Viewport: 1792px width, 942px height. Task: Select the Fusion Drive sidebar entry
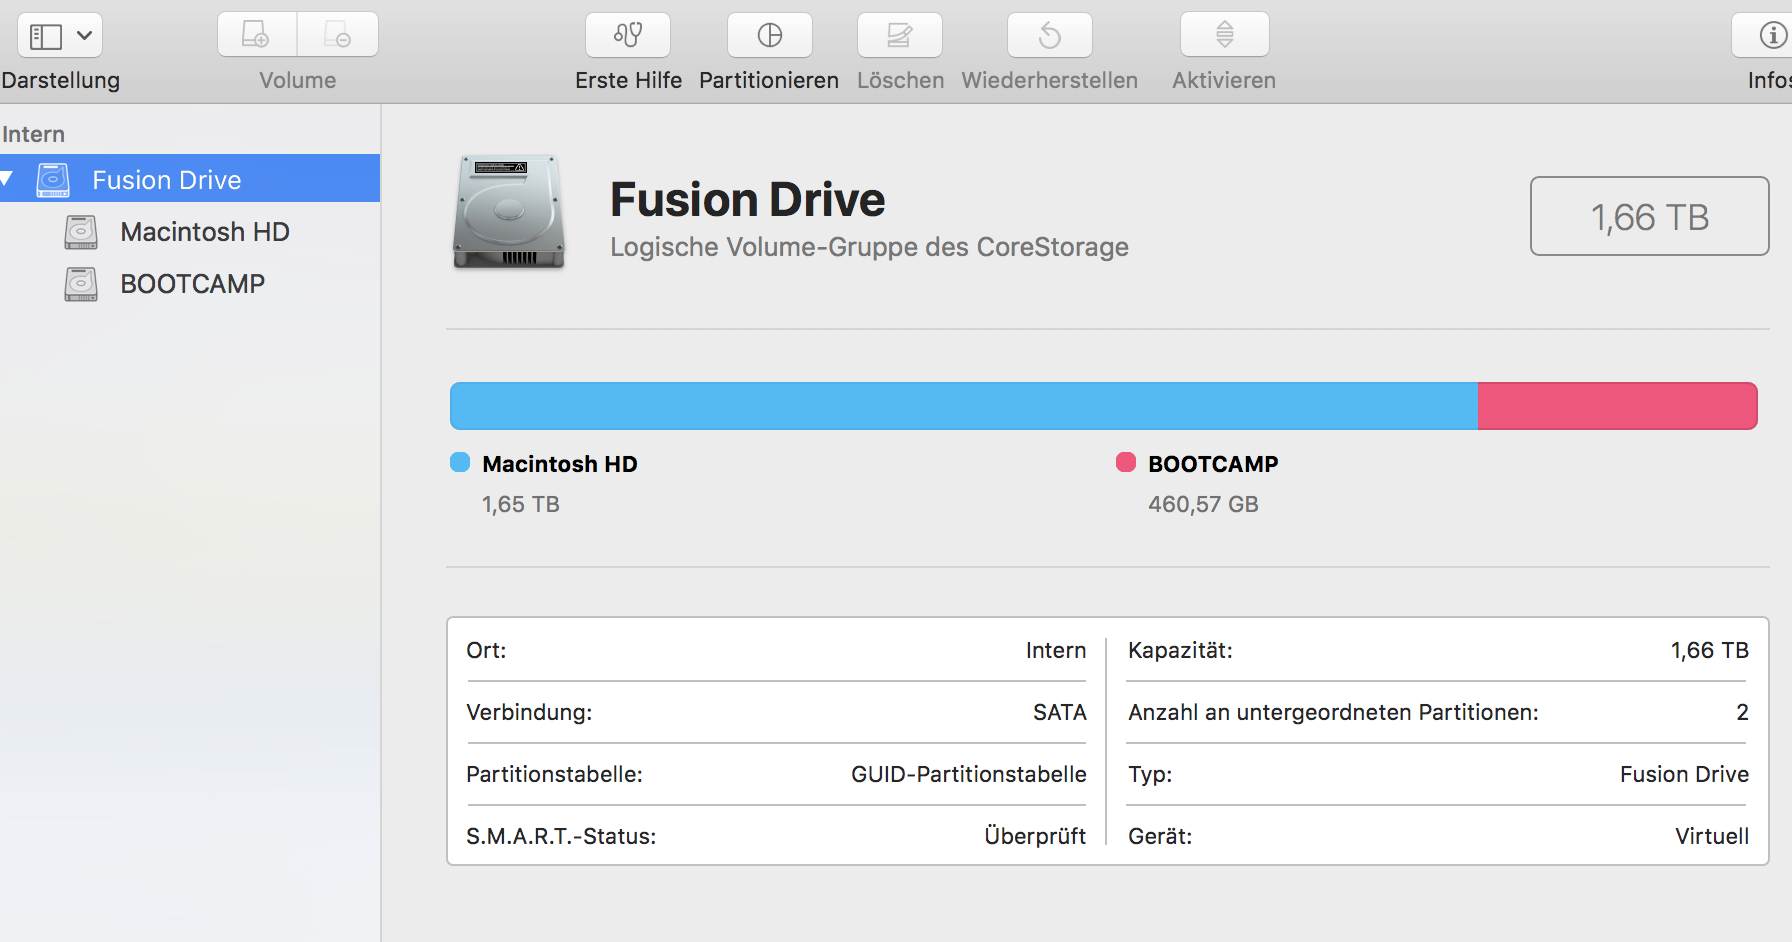(x=166, y=180)
